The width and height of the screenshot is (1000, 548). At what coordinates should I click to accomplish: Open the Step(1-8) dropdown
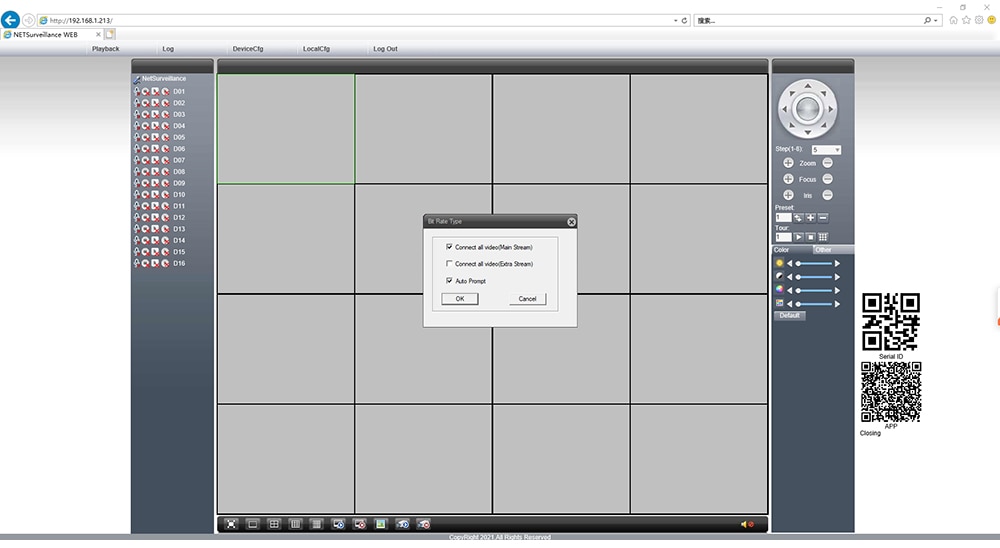coord(826,150)
